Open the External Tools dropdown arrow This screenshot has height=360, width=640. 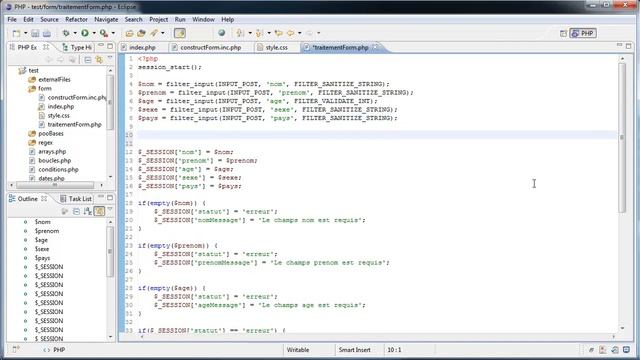[113, 33]
